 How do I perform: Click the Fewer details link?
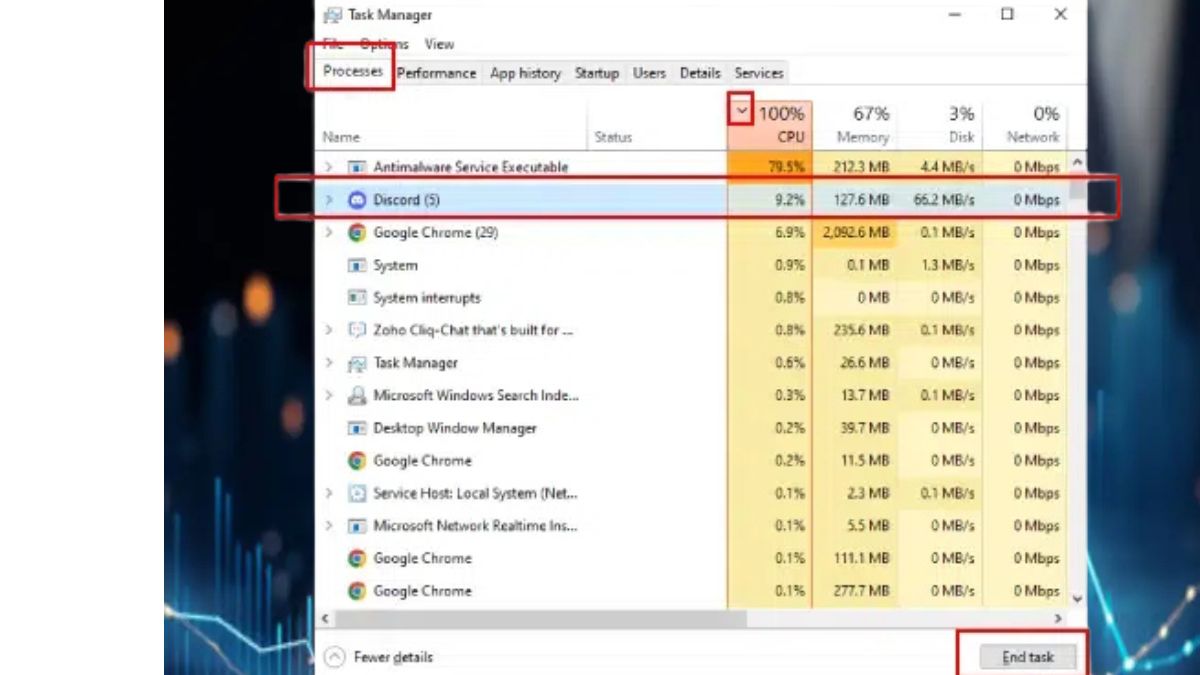[393, 657]
